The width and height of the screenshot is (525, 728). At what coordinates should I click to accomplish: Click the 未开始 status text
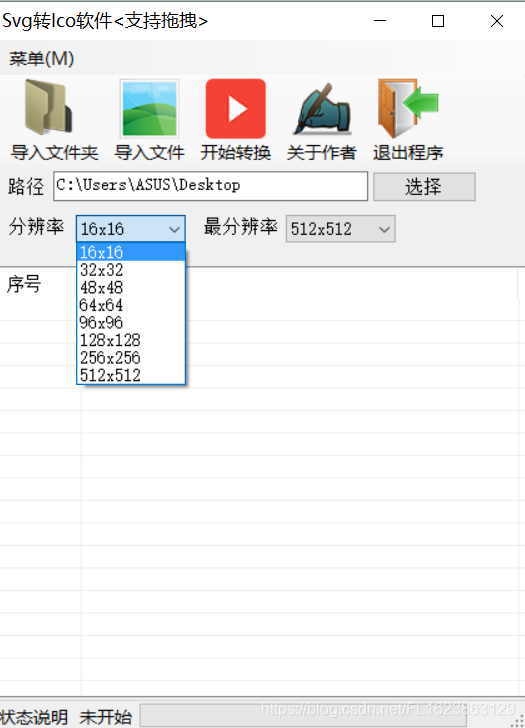pyautogui.click(x=105, y=717)
